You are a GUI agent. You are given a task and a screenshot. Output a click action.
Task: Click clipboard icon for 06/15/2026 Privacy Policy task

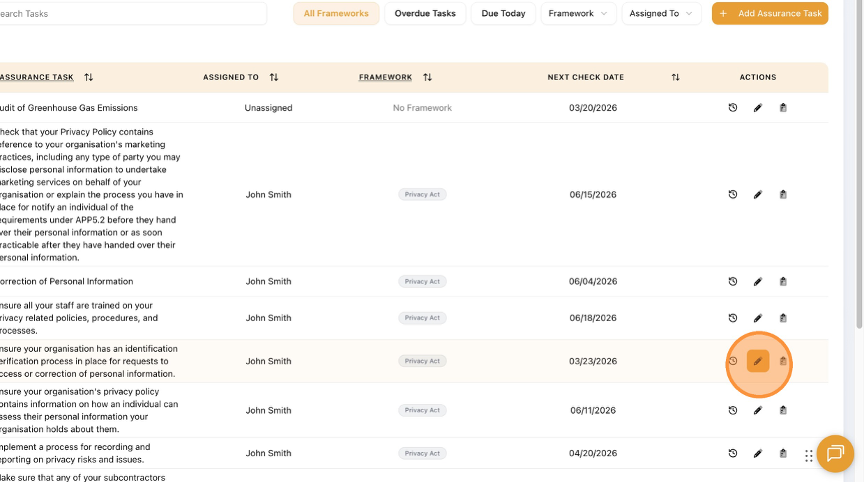(783, 195)
